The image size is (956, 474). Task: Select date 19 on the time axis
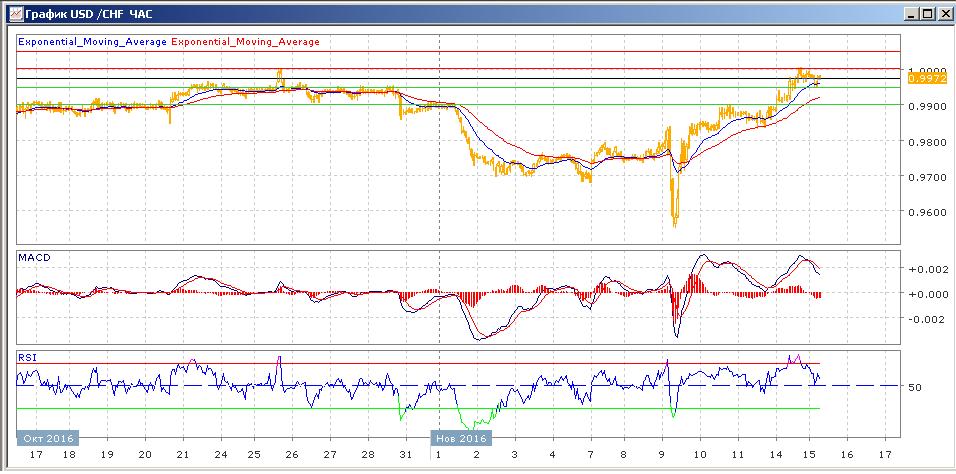(107, 455)
